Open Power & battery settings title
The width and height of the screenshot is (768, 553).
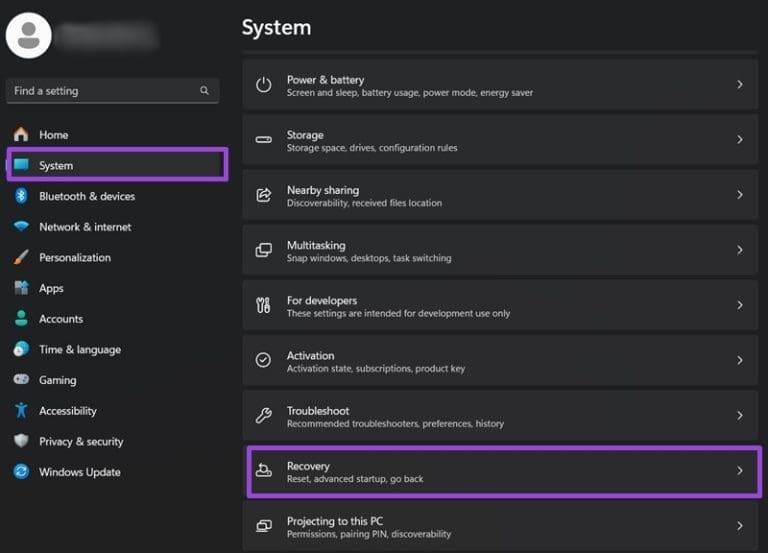point(325,80)
